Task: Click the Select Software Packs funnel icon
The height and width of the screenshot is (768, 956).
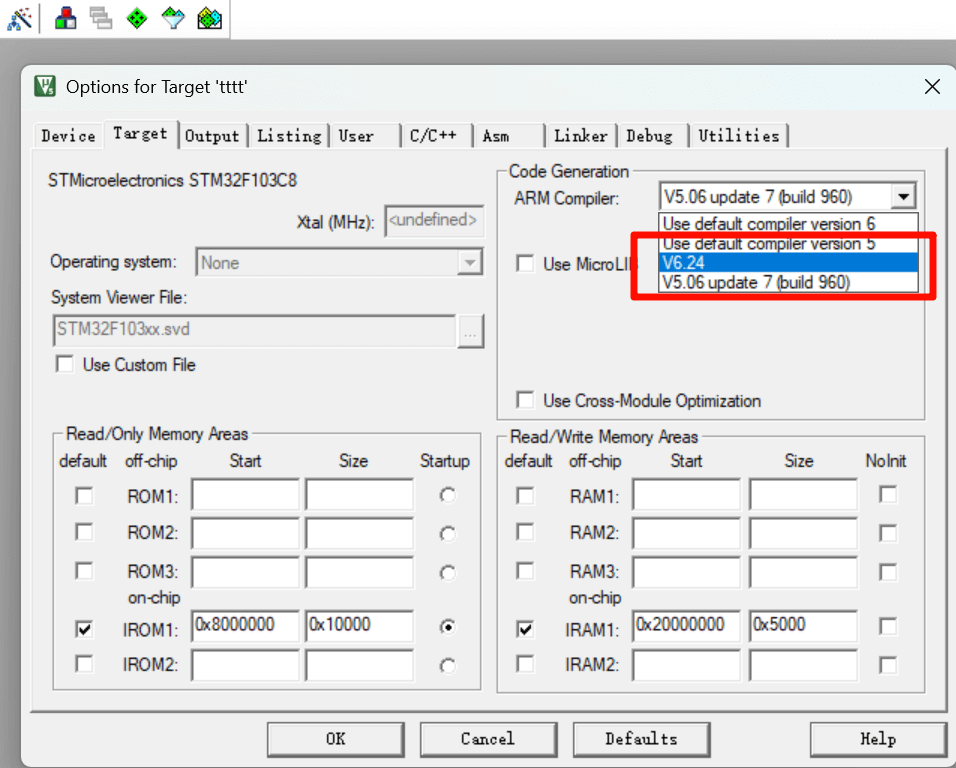Action: click(174, 17)
